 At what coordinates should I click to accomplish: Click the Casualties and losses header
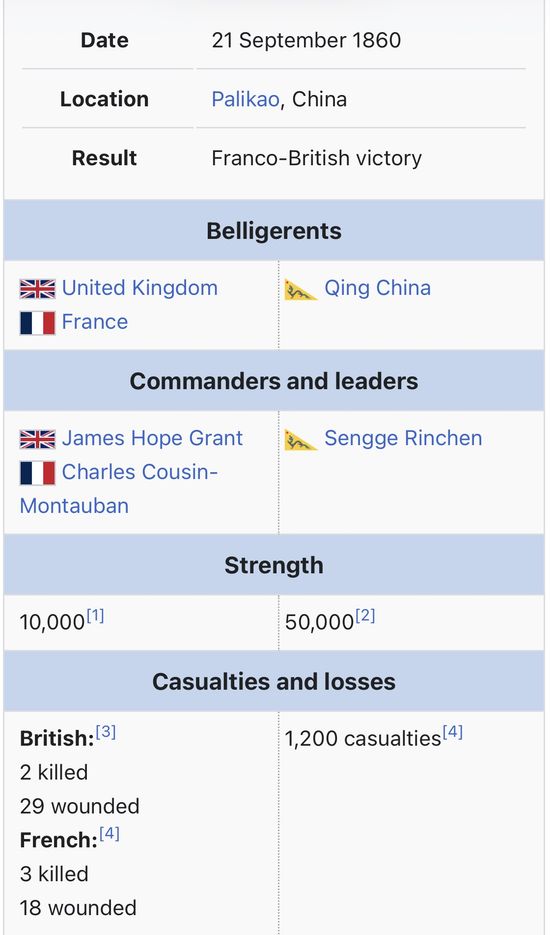click(274, 681)
